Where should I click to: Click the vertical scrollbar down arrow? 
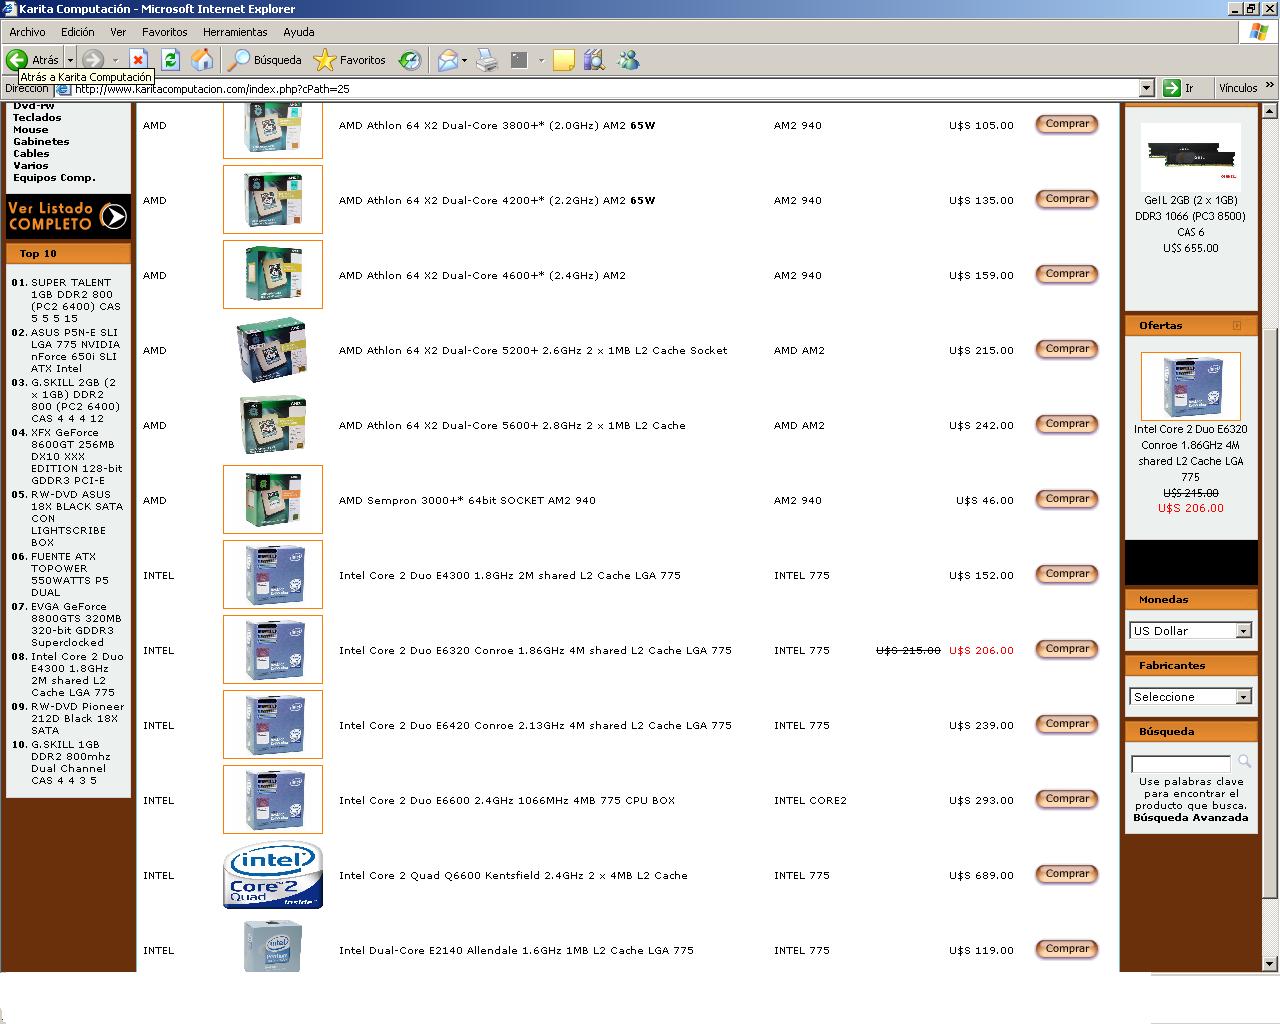pos(1270,964)
